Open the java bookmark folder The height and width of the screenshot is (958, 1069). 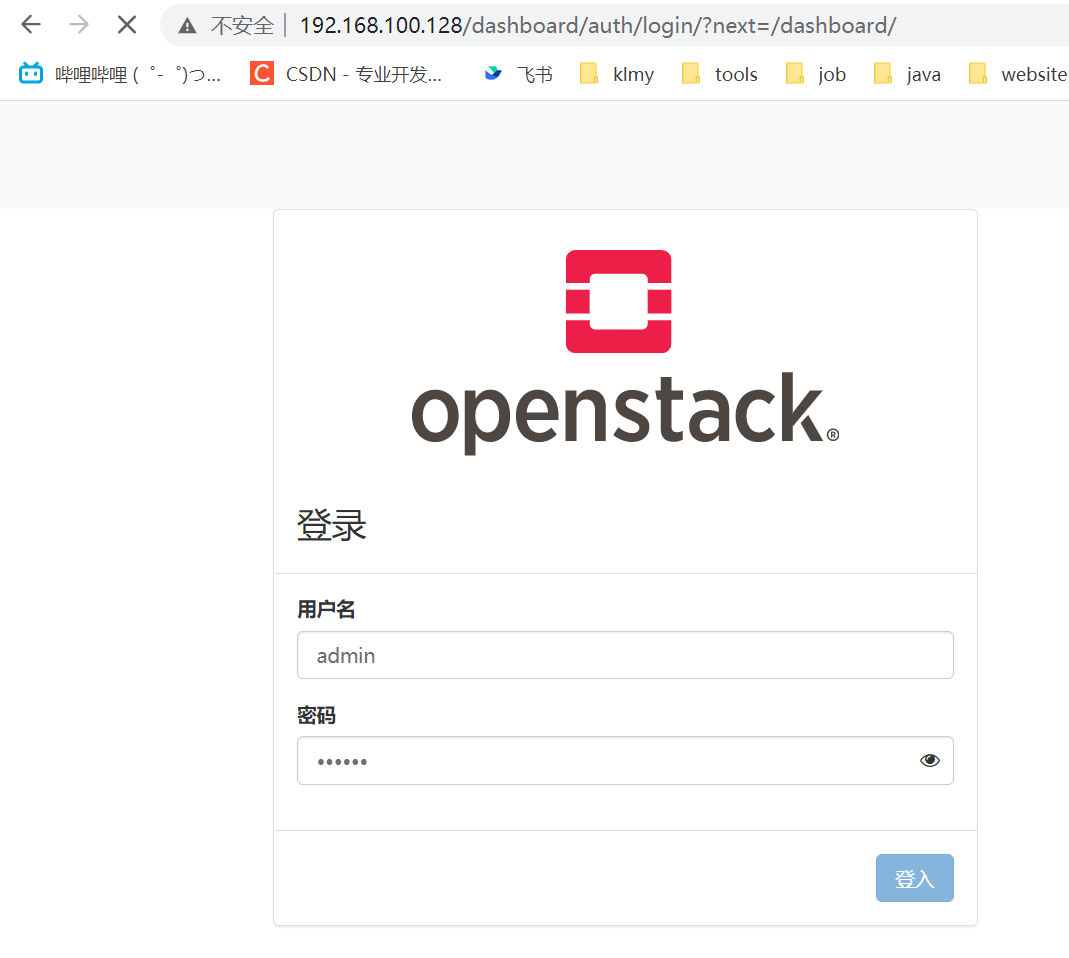click(x=907, y=74)
